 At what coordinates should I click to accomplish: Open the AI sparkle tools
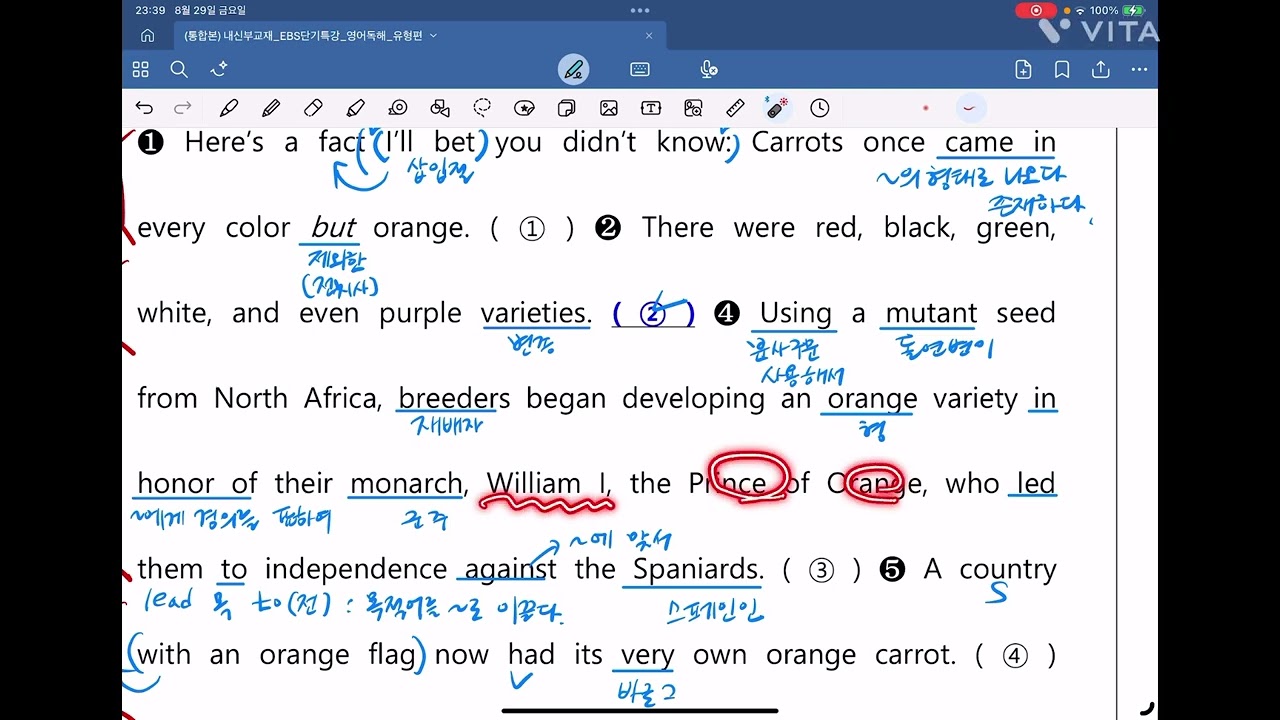[219, 69]
